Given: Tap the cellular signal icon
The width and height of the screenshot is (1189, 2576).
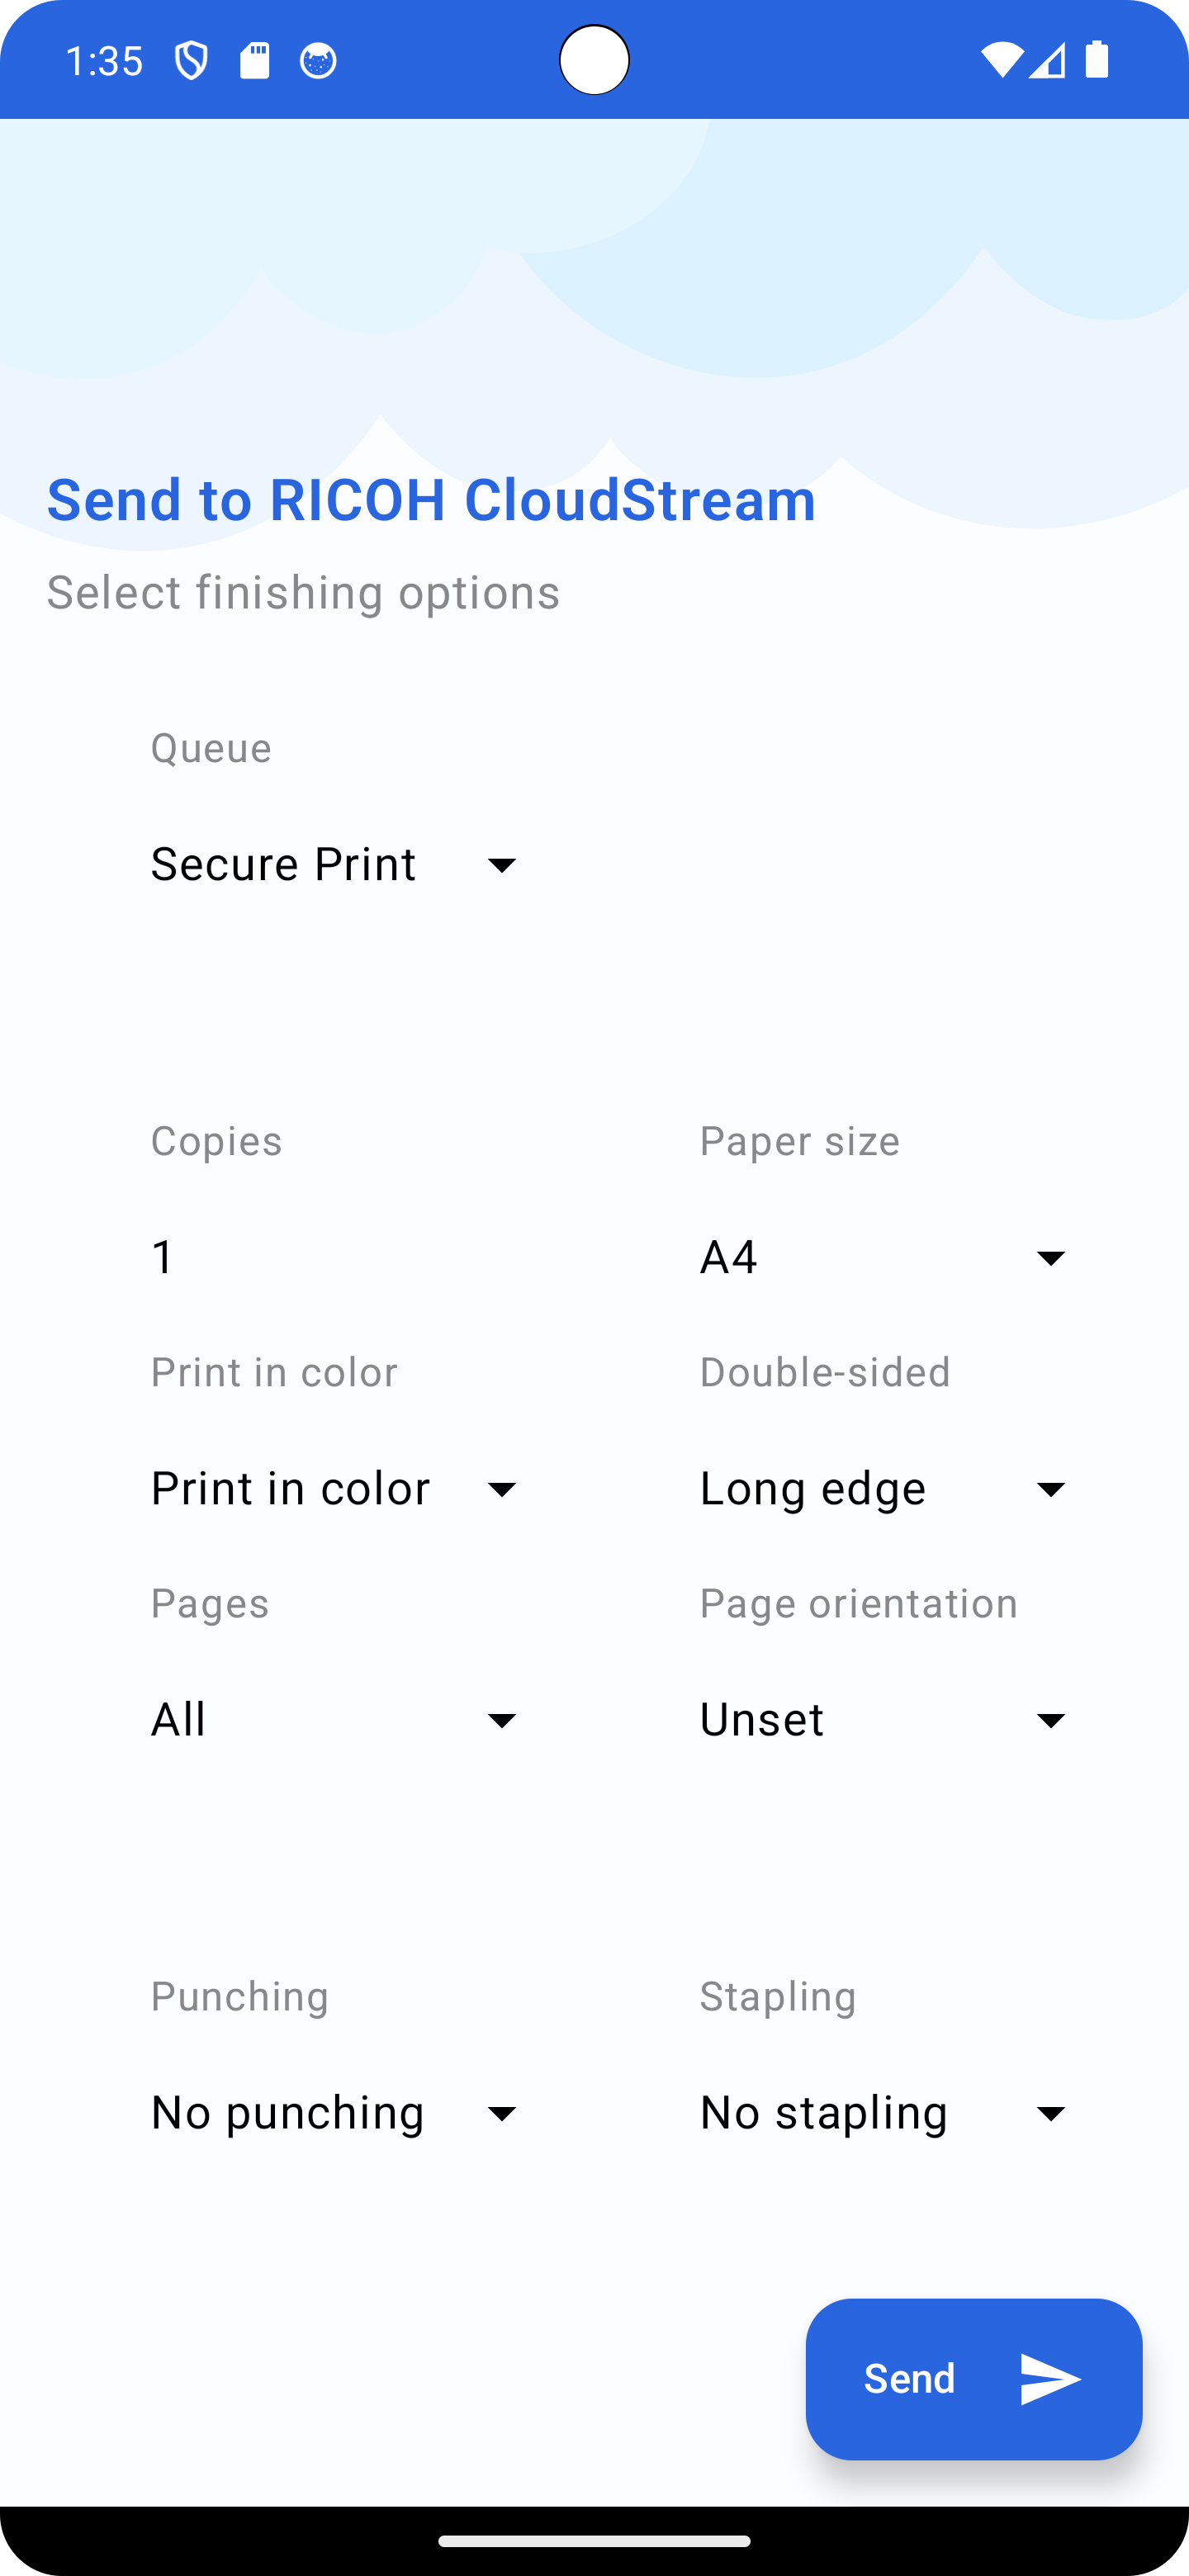Looking at the screenshot, I should [x=1047, y=61].
